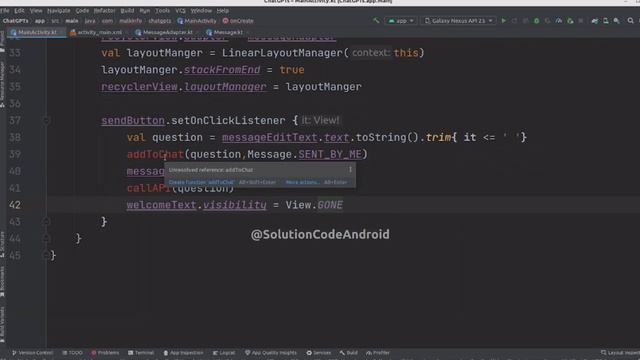Click the ChatGPTs breadcrumb in navigation bar
Image resolution: width=640 pixels, height=360 pixels.
(16, 21)
